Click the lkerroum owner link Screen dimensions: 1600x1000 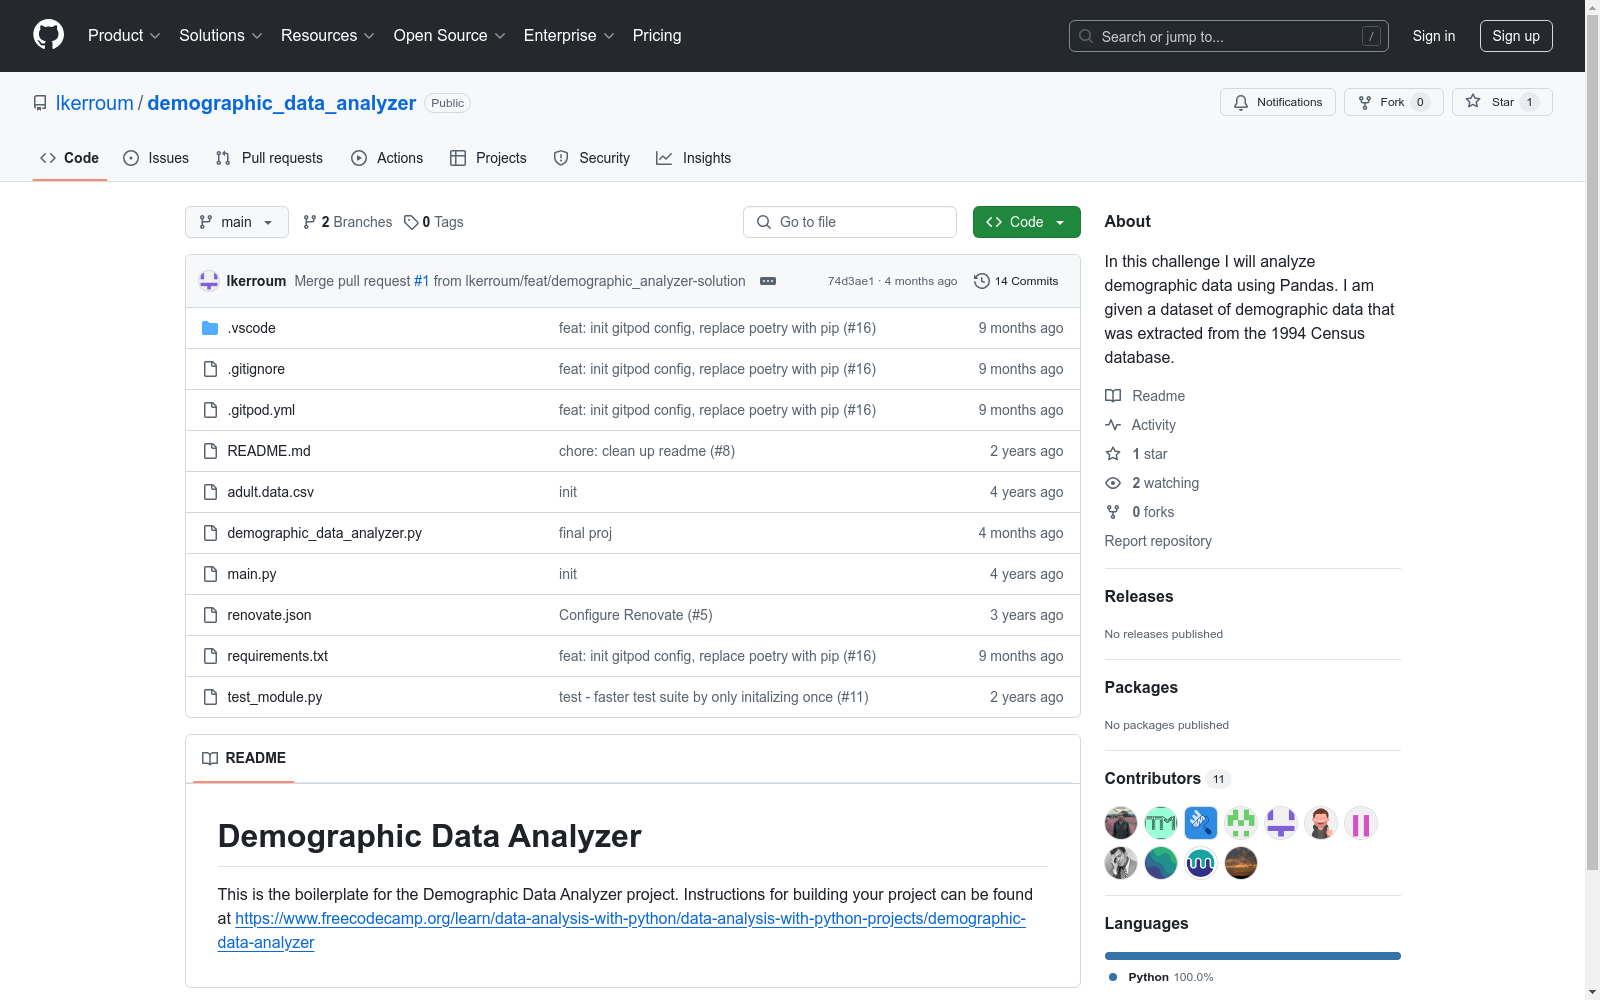point(95,103)
